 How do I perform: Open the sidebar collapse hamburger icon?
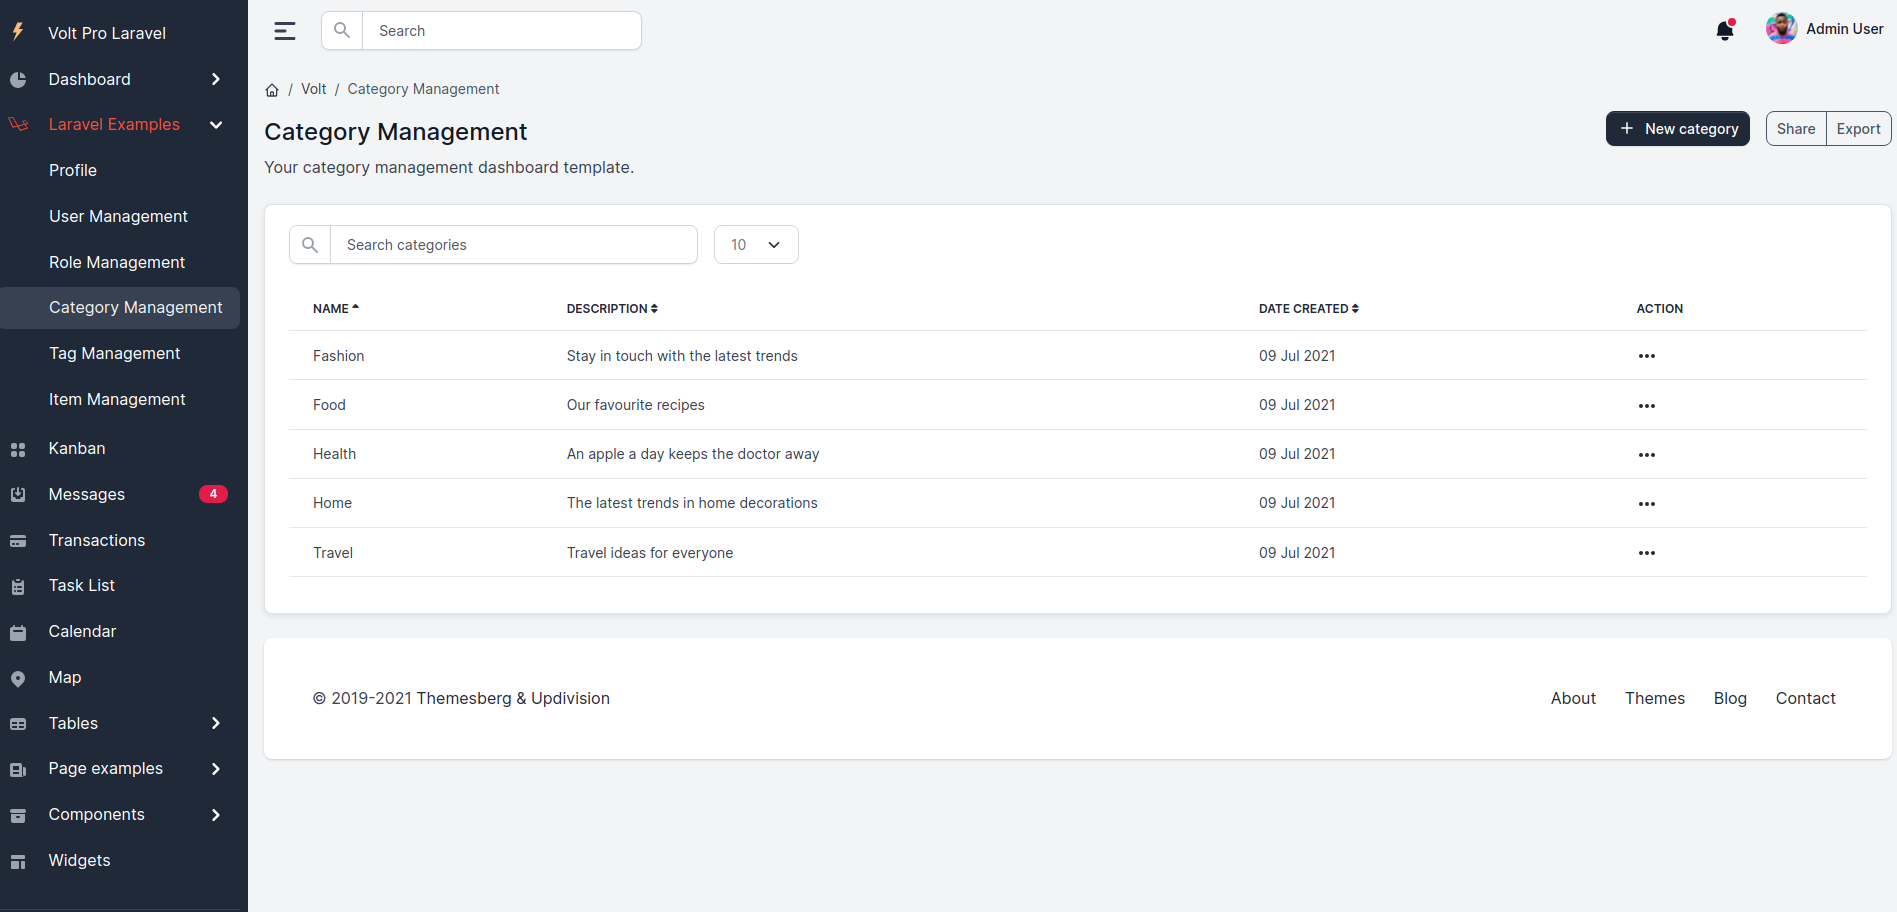click(284, 30)
